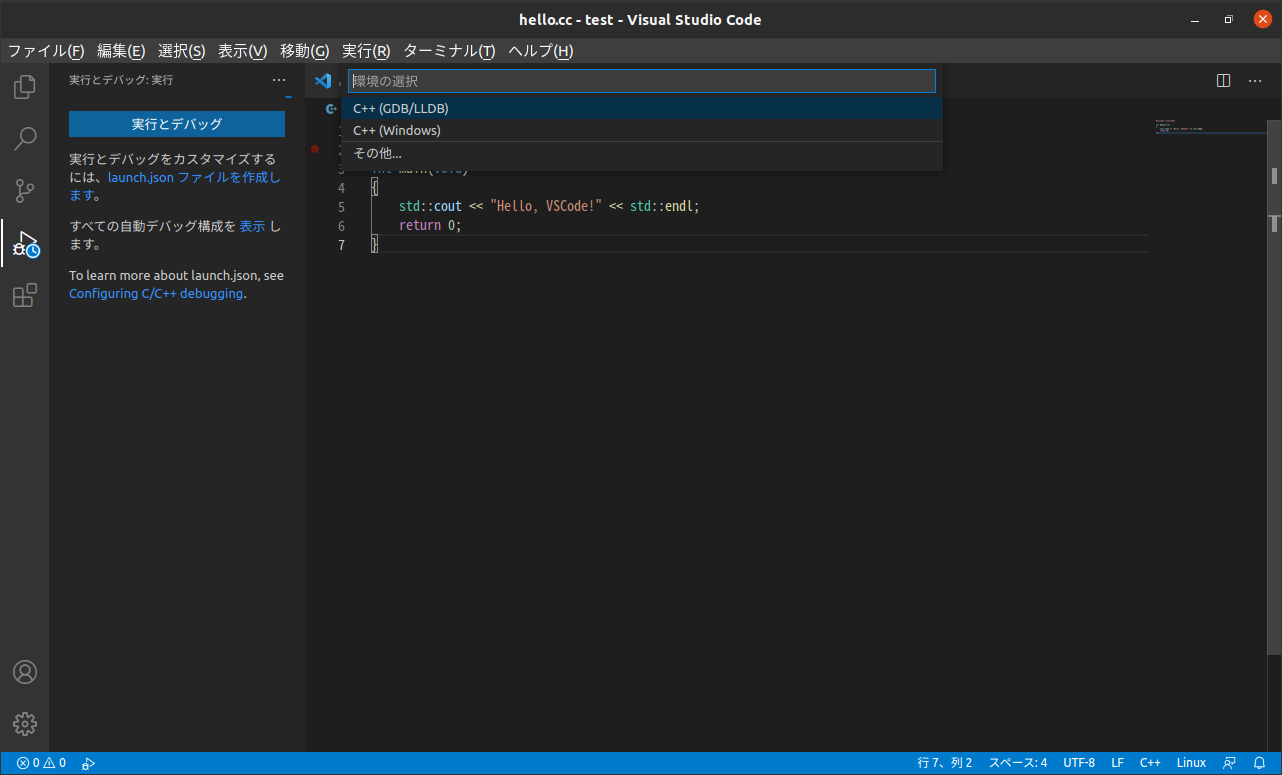
Task: Open the Explorer view in activity bar
Action: pos(25,87)
